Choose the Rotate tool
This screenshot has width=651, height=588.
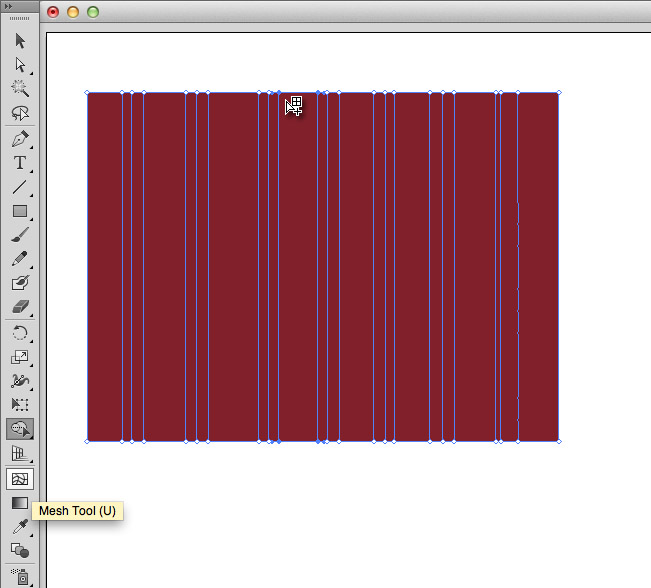click(x=19, y=333)
